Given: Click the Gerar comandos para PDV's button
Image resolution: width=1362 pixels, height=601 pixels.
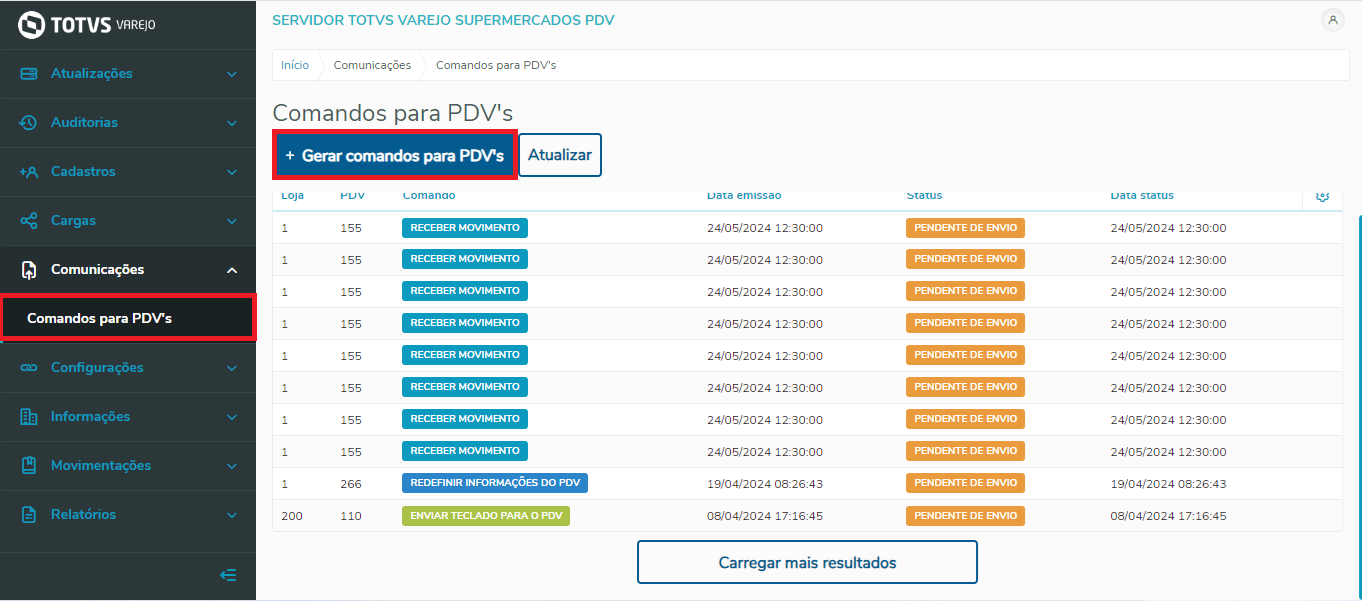Looking at the screenshot, I should pyautogui.click(x=394, y=155).
